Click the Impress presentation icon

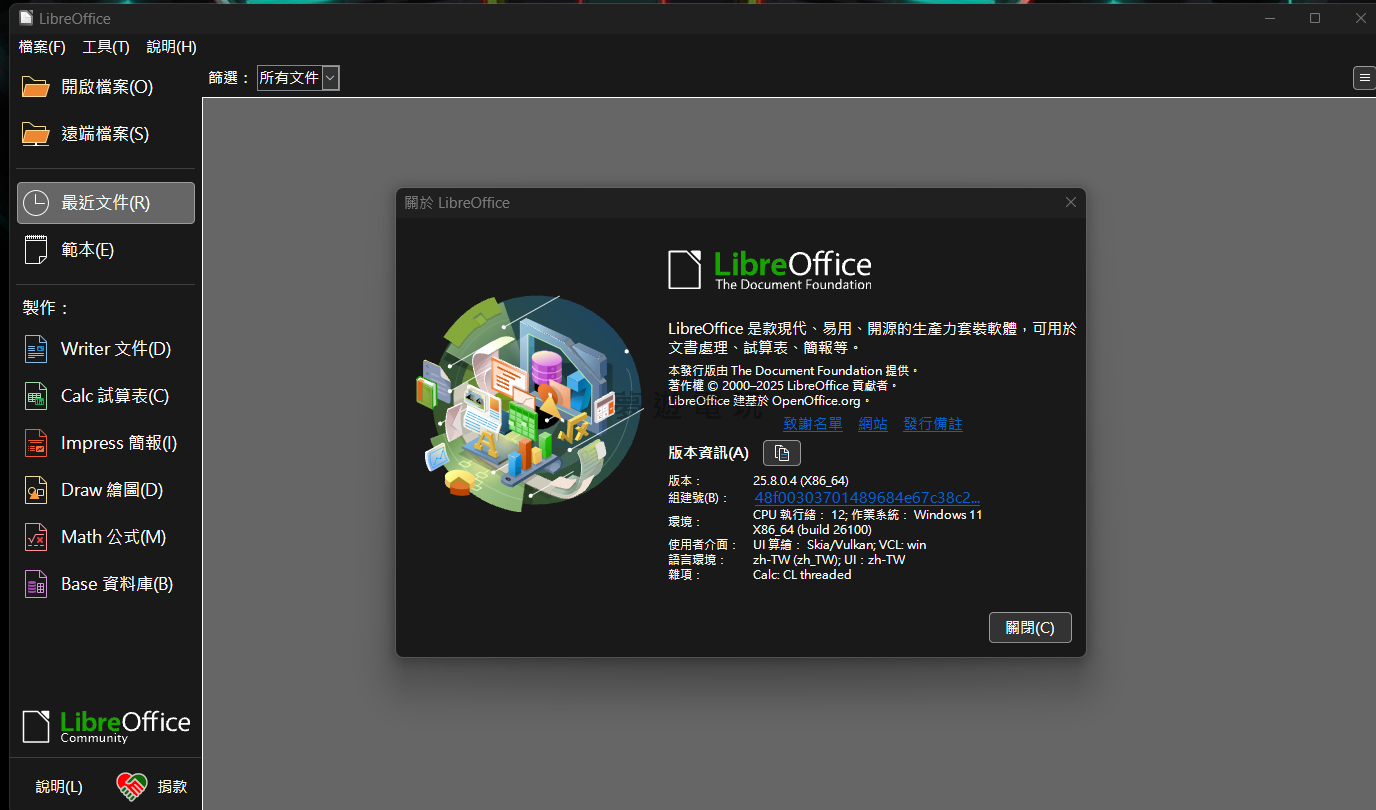click(x=36, y=443)
